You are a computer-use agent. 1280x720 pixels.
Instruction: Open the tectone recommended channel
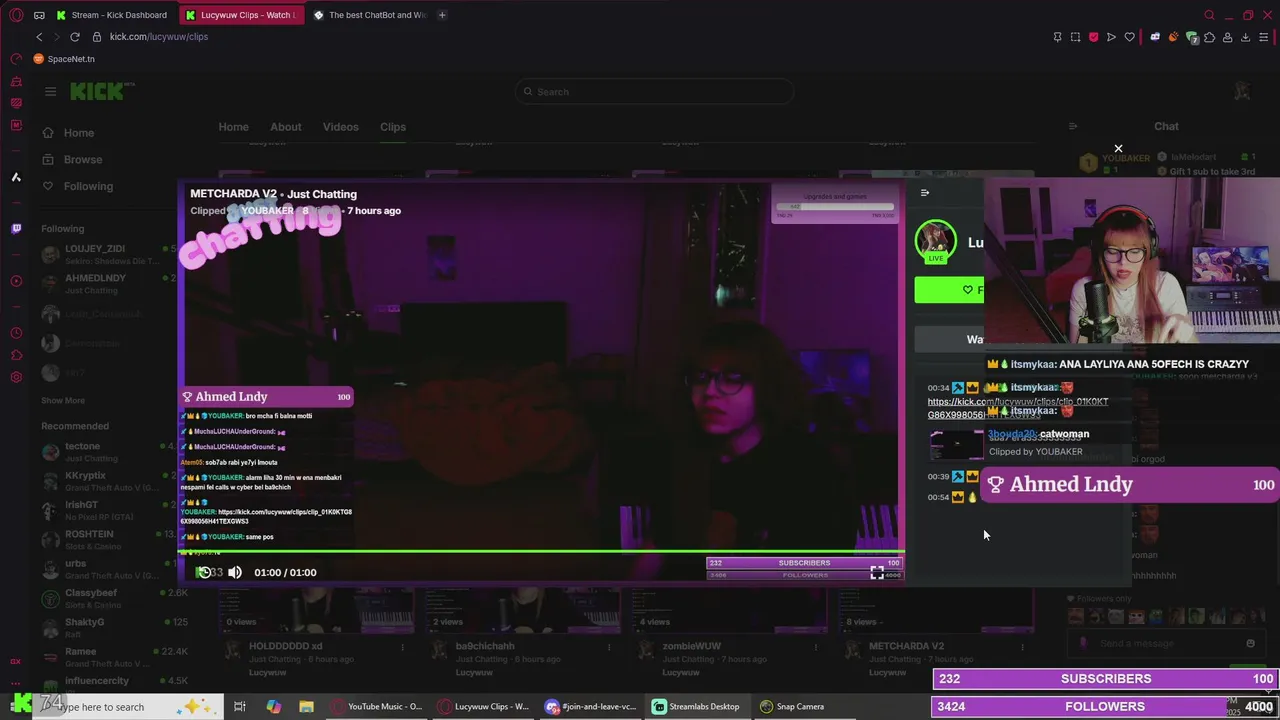108,452
